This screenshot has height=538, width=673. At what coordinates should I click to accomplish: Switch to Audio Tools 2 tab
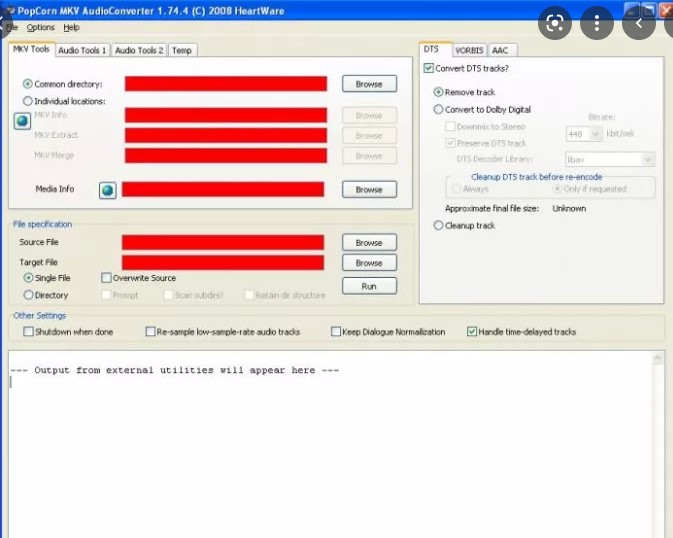(139, 50)
